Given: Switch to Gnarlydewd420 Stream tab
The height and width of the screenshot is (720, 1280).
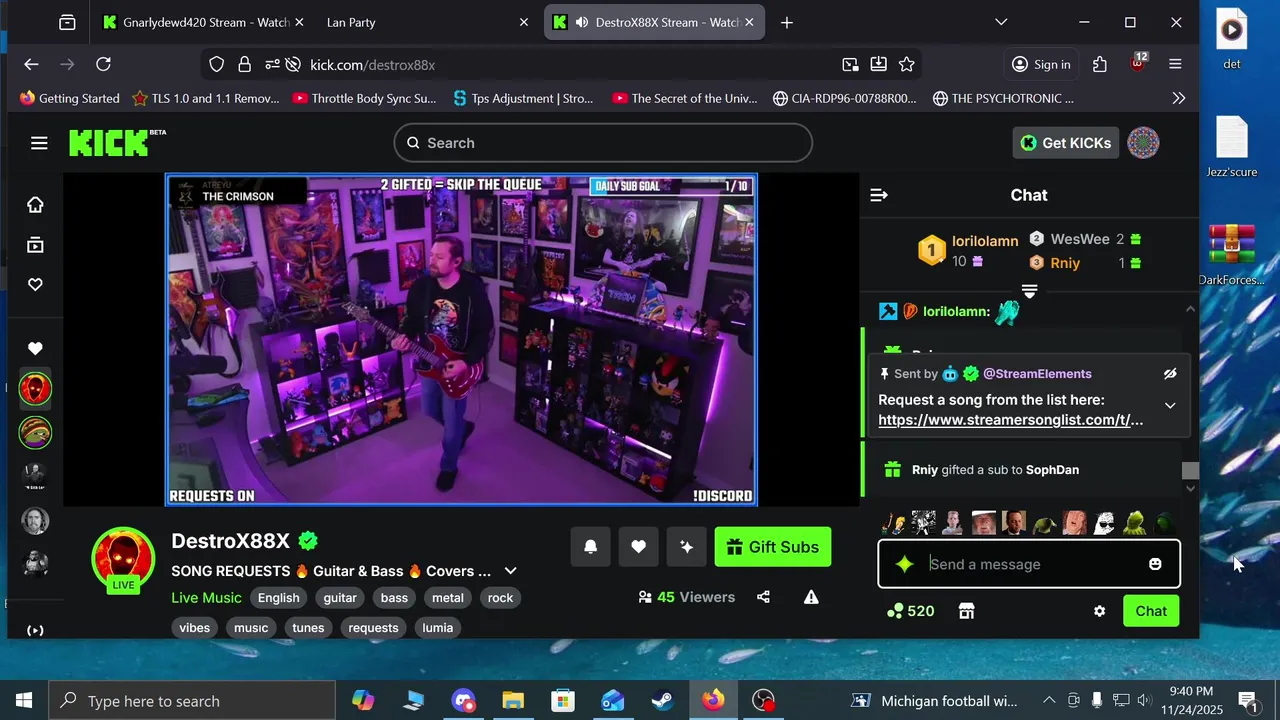Looking at the screenshot, I should 205,22.
